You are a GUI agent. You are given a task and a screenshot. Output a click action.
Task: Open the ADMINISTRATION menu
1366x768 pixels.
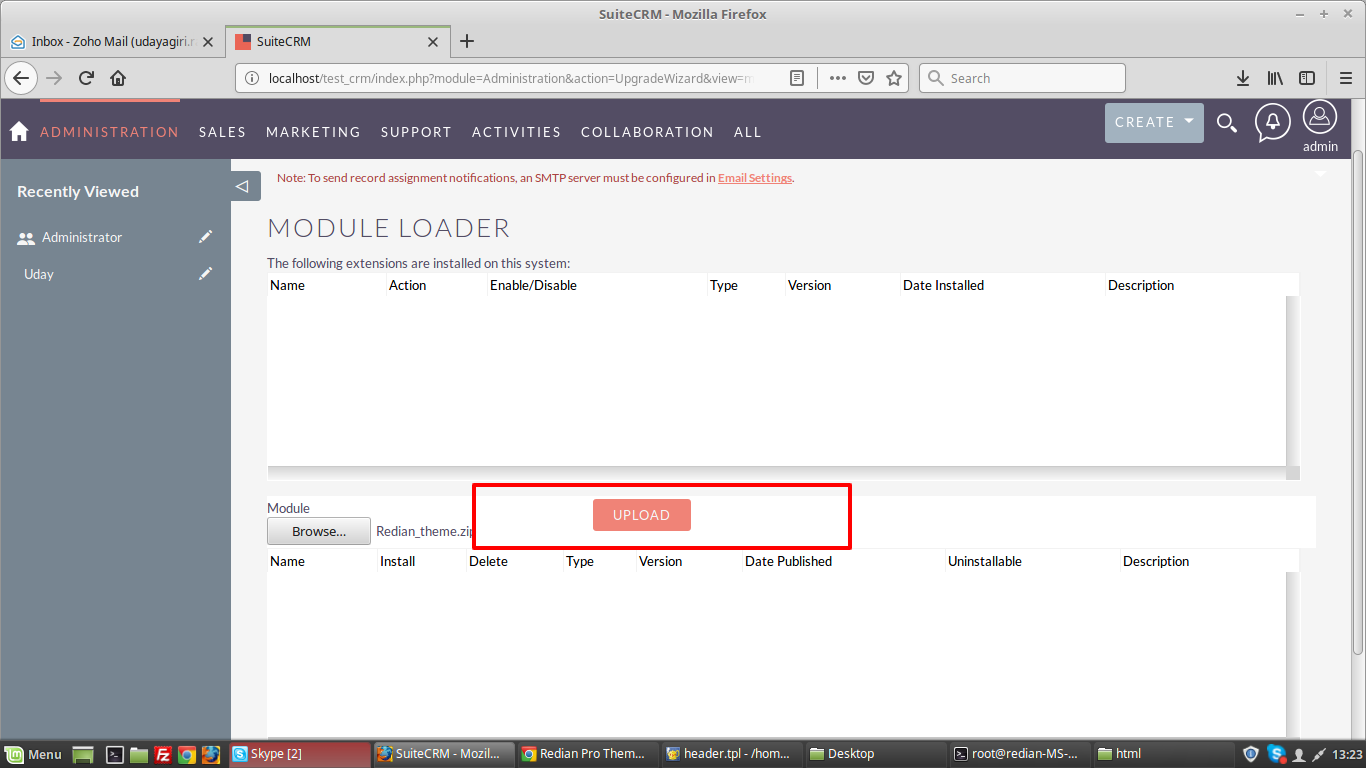(x=109, y=132)
